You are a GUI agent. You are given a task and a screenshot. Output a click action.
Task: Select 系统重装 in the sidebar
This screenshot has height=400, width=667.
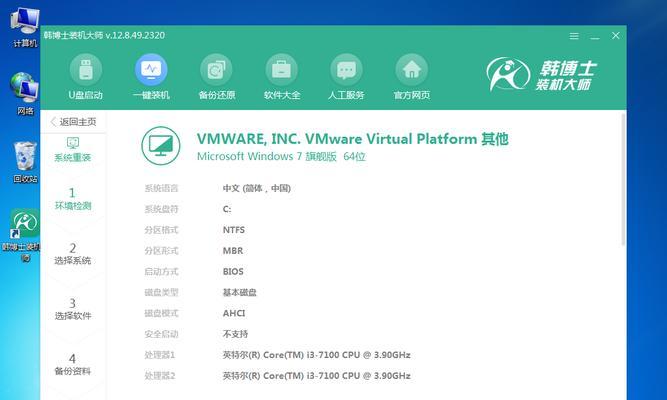tap(73, 150)
